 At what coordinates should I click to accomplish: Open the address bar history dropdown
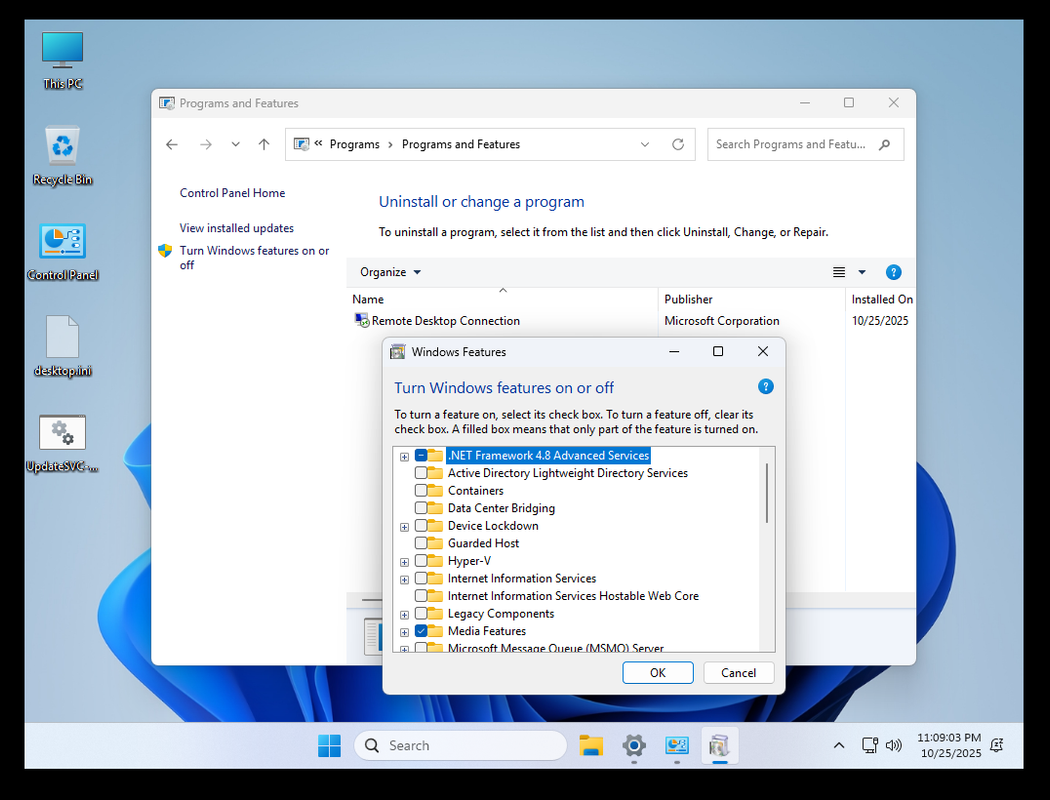(x=644, y=144)
